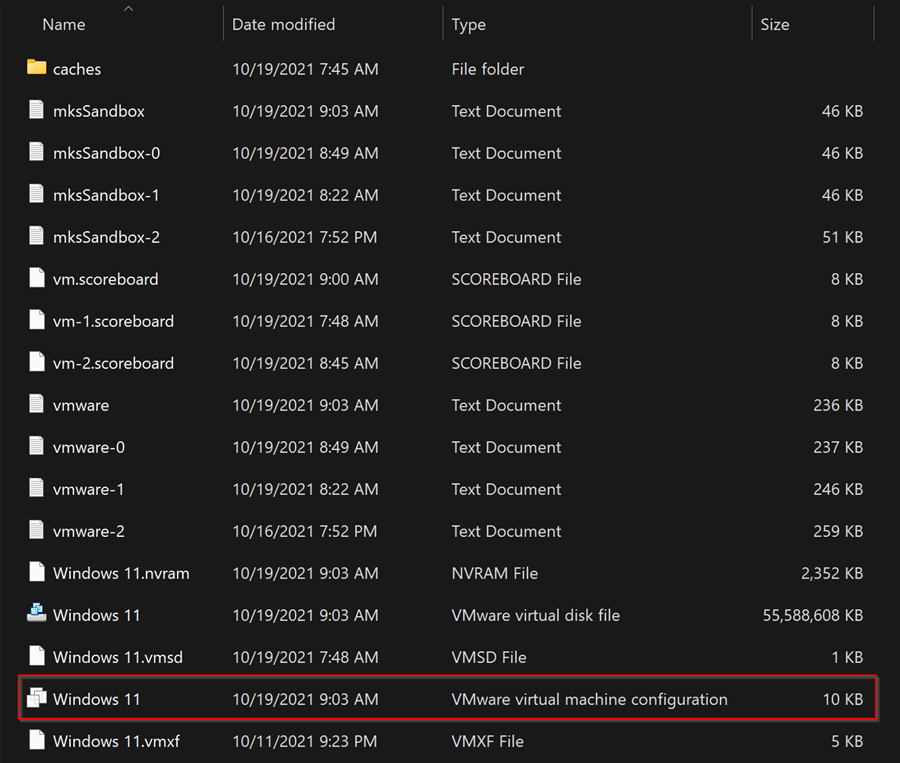
Task: Select the mksSandbox-0 file name
Action: click(106, 153)
